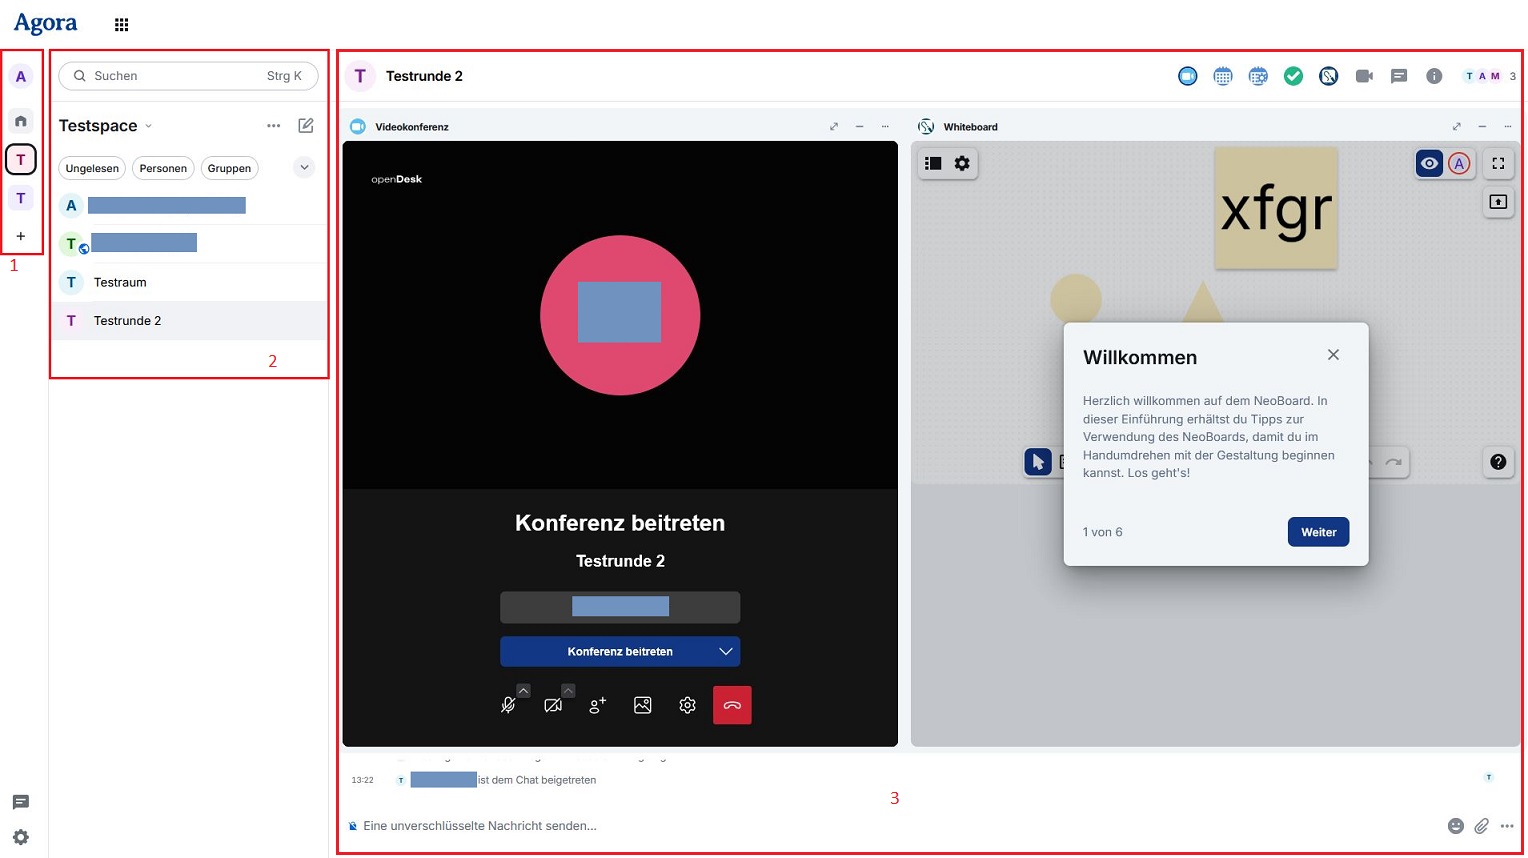Show room info via the header info icon
The height and width of the screenshot is (858, 1528).
(1434, 76)
